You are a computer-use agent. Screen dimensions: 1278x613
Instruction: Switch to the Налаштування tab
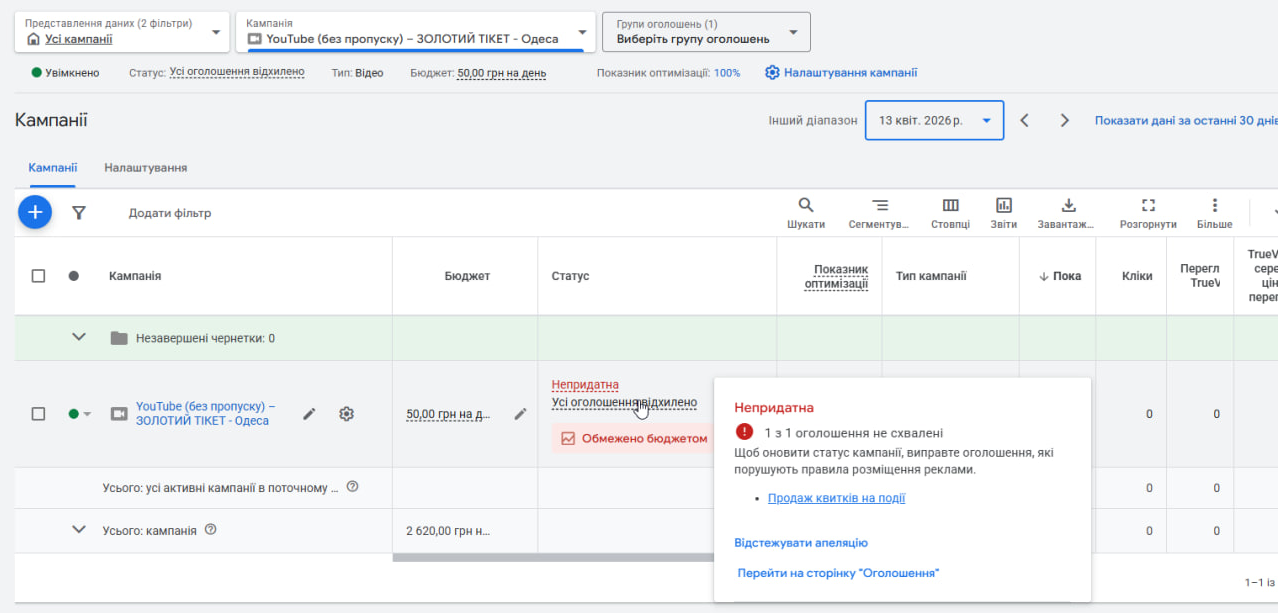146,168
